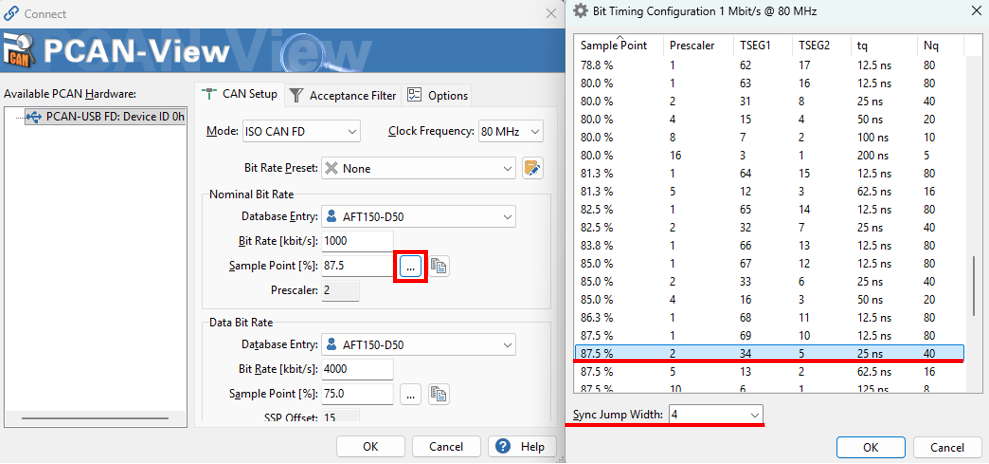Sort by Sample Point column header

click(x=619, y=45)
